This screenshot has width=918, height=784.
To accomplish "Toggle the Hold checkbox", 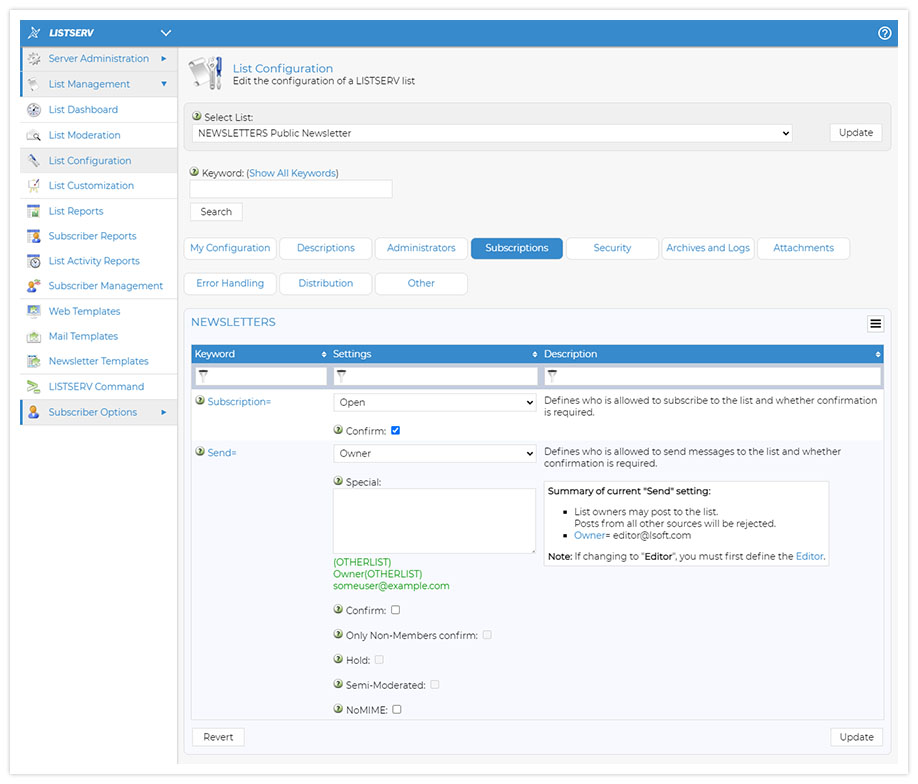I will click(x=379, y=660).
